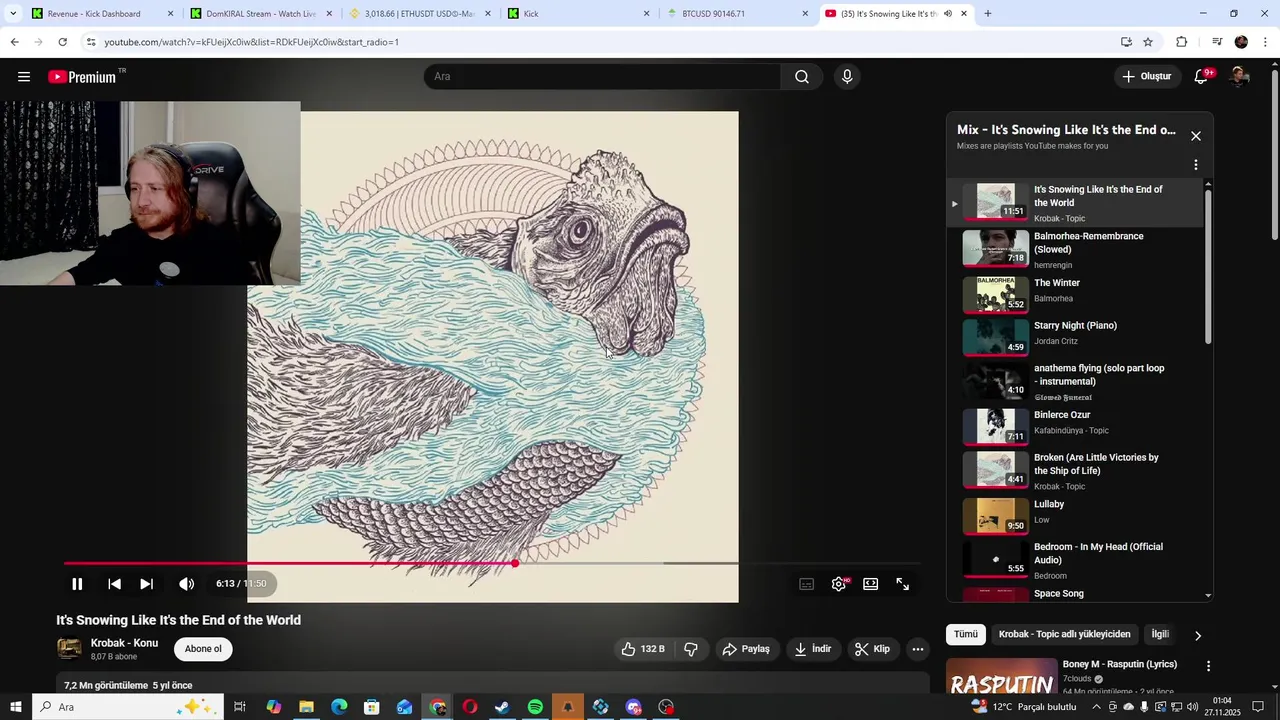Play Balmorhea-Remembrance (Slowed) from the mix
1280x720 pixels.
pyautogui.click(x=1075, y=250)
